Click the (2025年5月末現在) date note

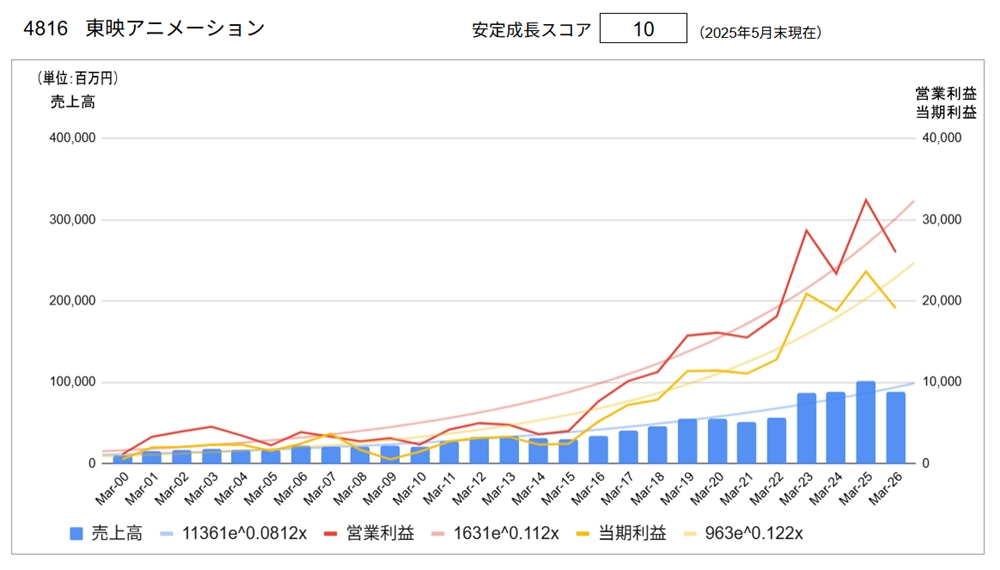760,33
